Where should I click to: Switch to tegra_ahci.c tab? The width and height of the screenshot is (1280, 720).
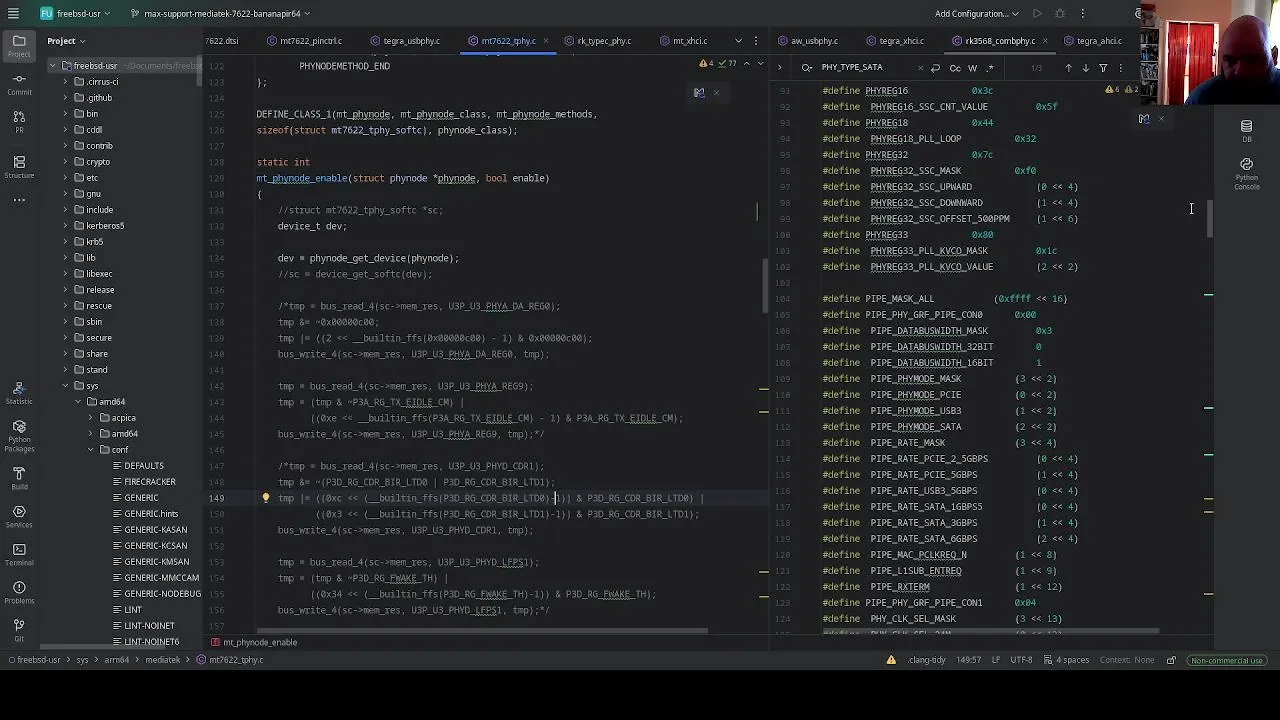(1092, 41)
